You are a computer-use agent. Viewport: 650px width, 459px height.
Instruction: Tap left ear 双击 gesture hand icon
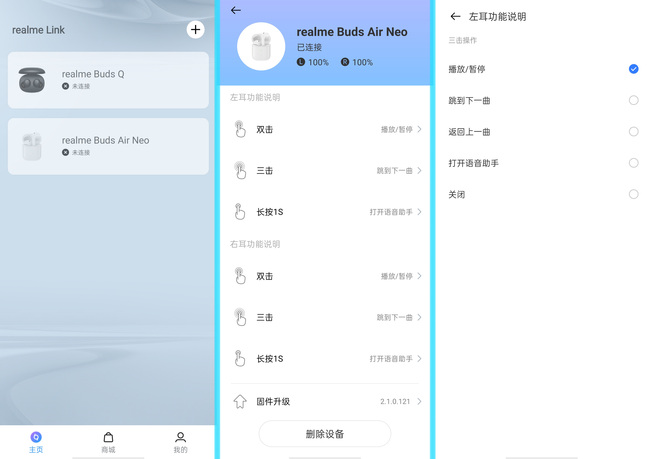click(240, 129)
